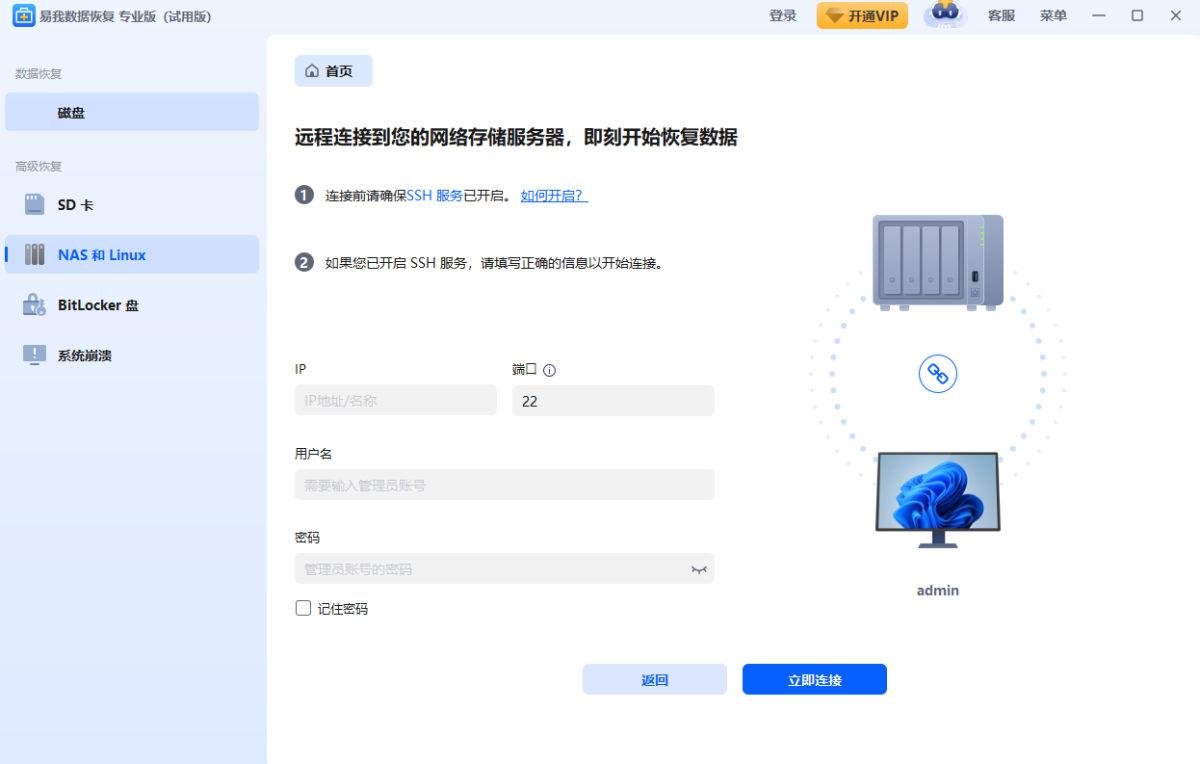Open the 菜单 menu

point(1053,16)
